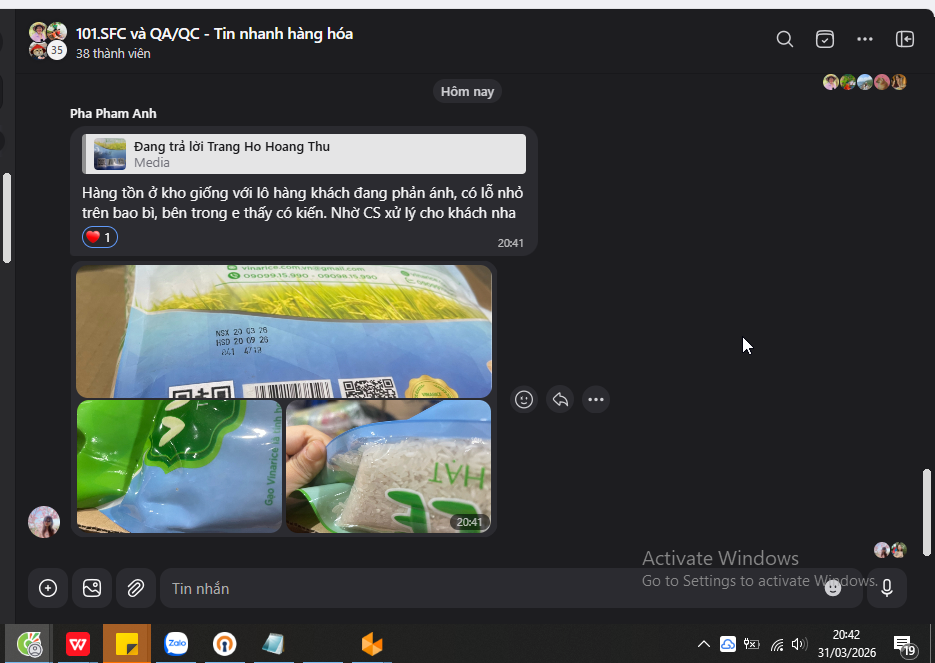Open the cloud sync tray icon
This screenshot has height=663, width=935.
(x=728, y=644)
